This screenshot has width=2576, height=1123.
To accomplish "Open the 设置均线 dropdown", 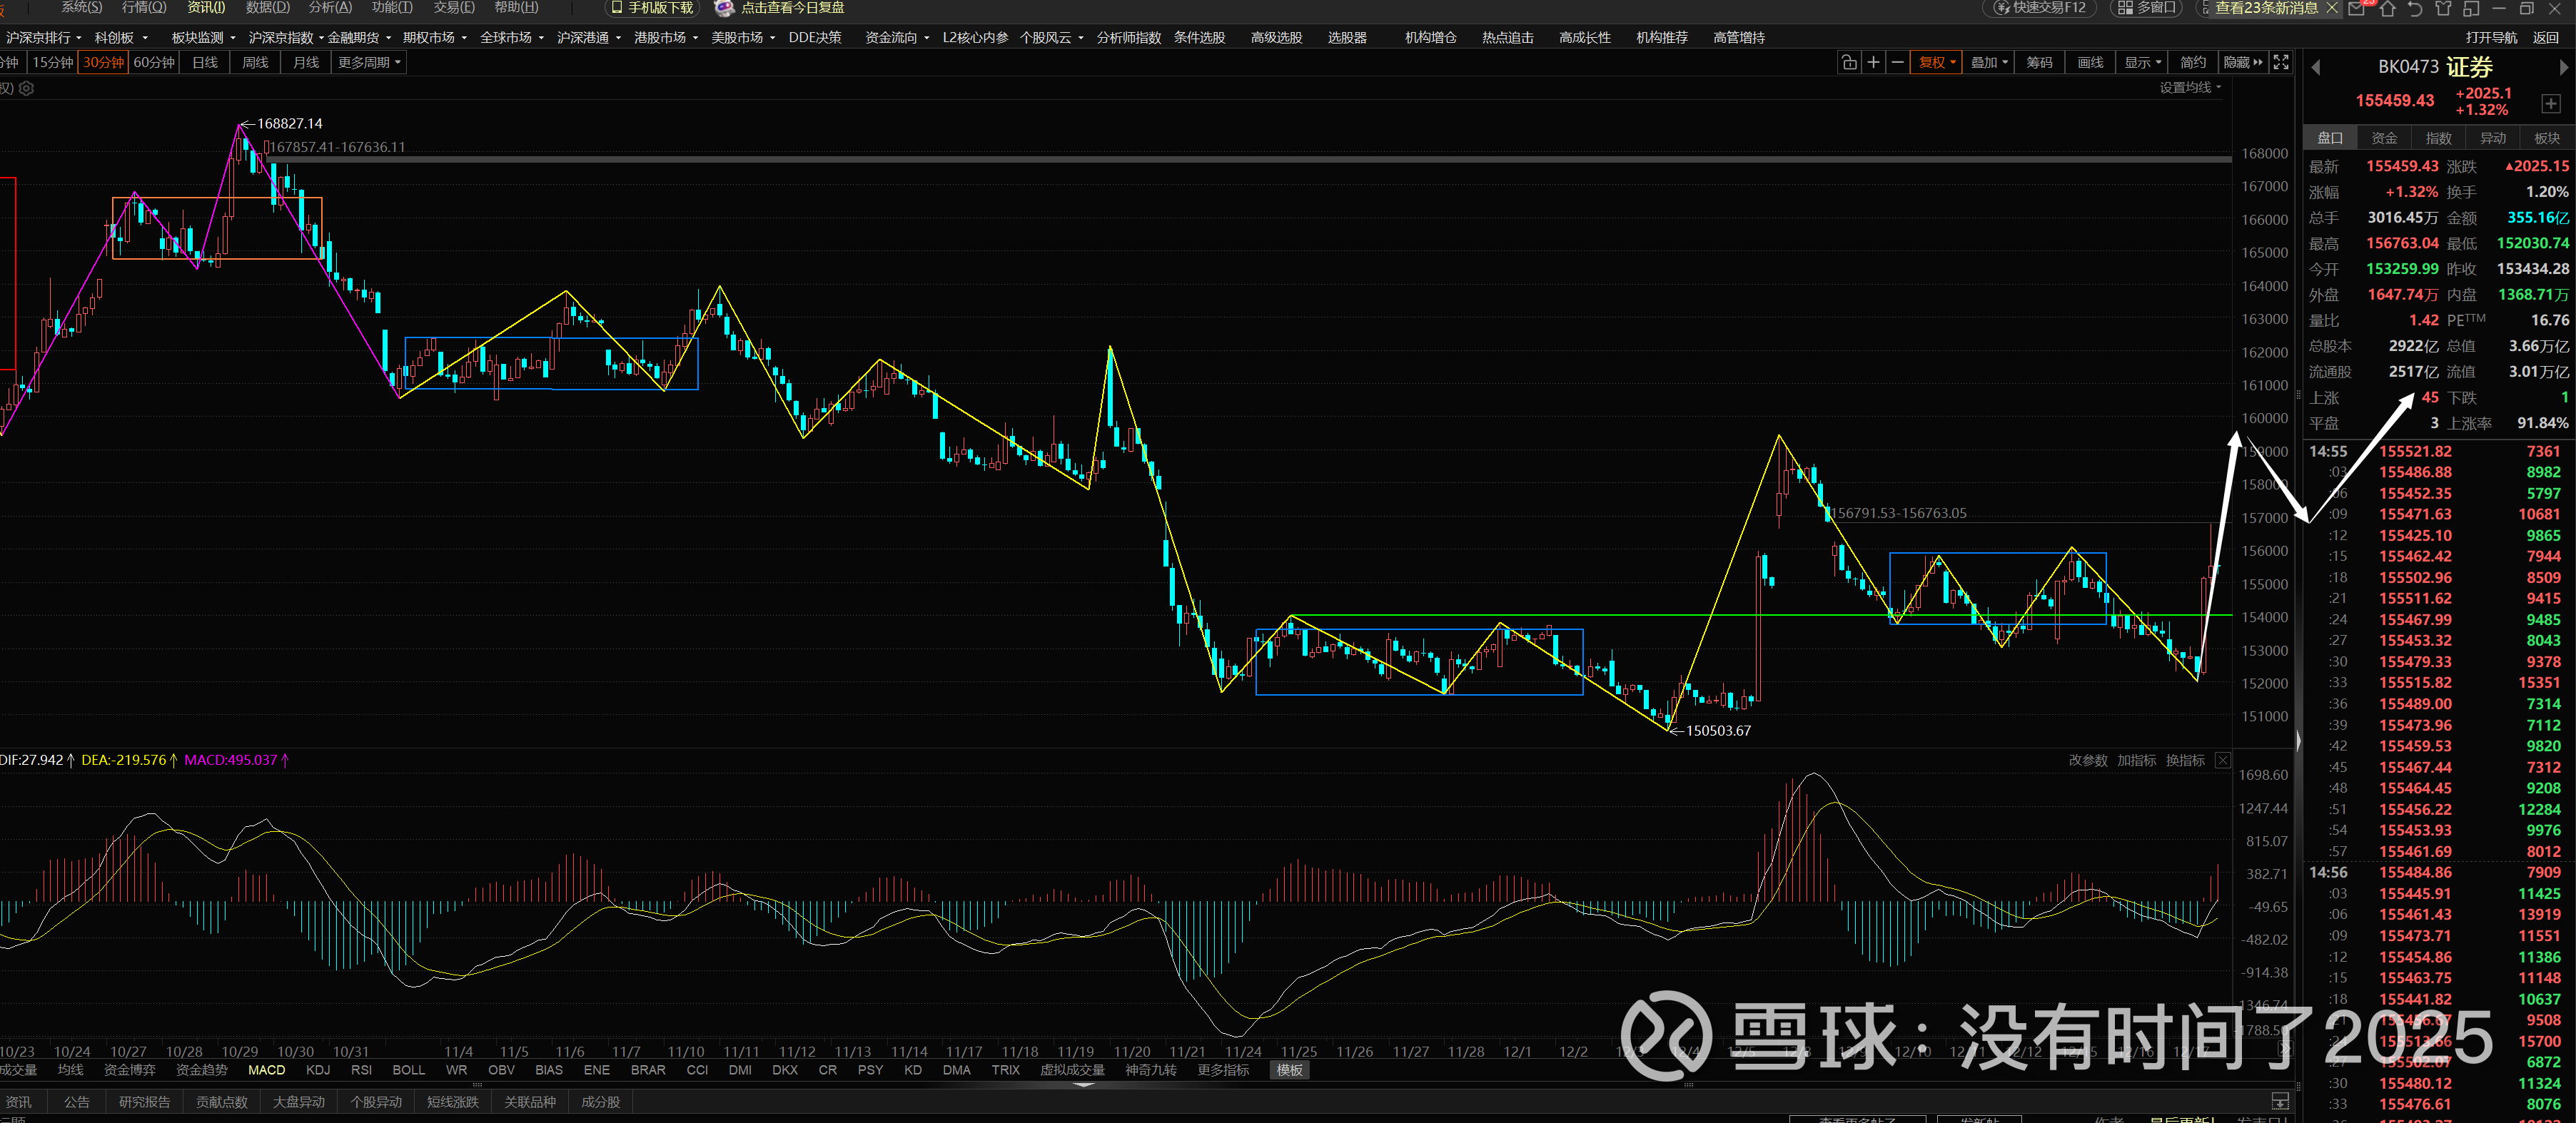I will pos(2190,88).
